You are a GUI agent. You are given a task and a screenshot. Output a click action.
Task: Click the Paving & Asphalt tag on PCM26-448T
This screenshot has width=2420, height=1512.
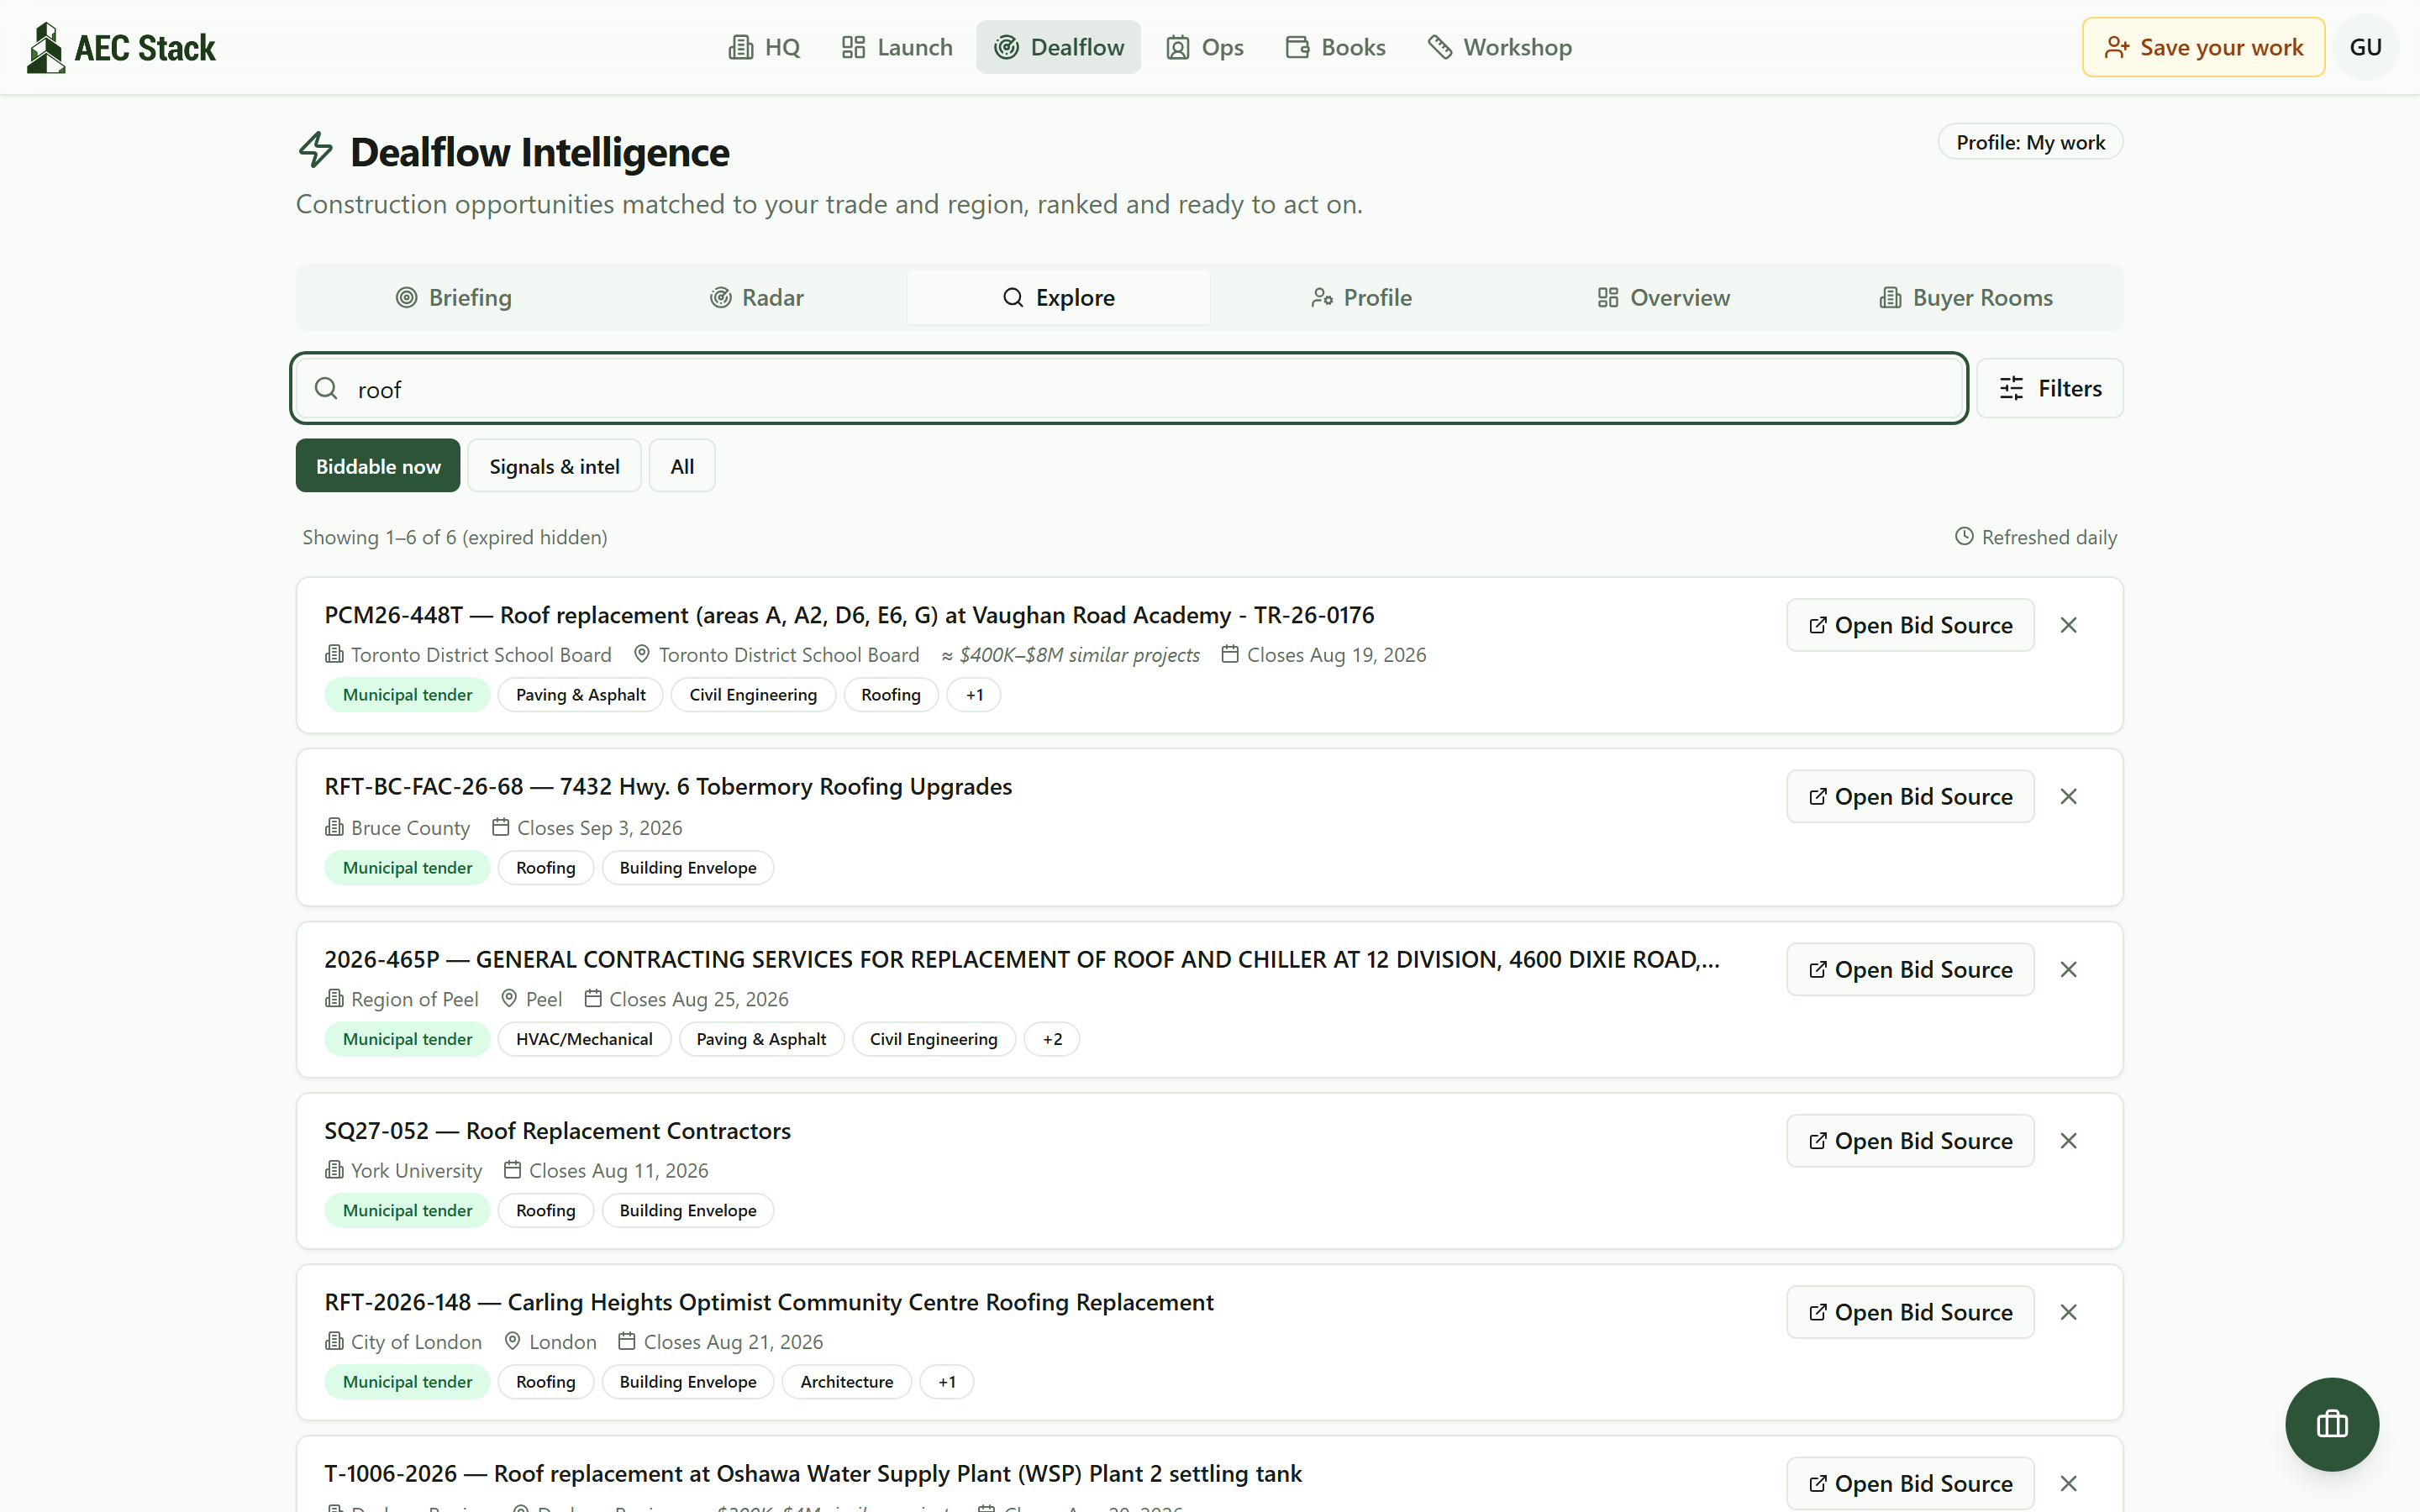[580, 695]
